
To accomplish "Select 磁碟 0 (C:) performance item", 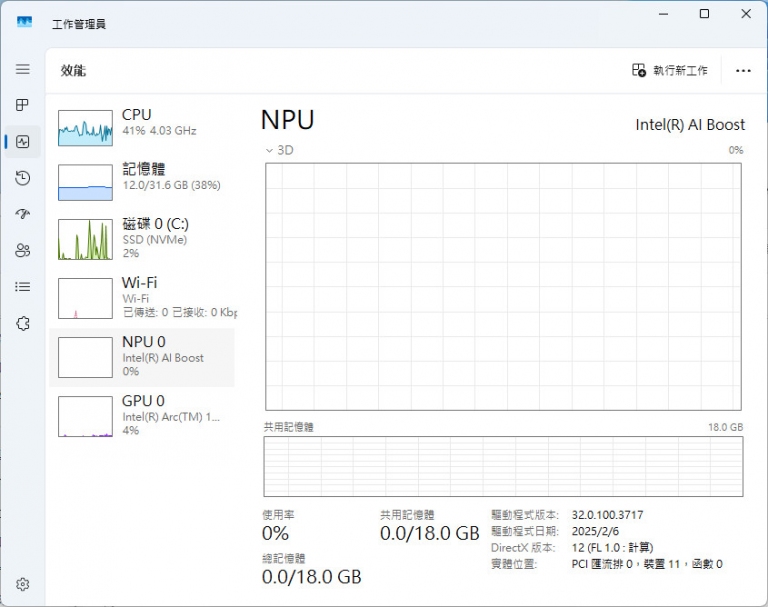I will pos(142,239).
